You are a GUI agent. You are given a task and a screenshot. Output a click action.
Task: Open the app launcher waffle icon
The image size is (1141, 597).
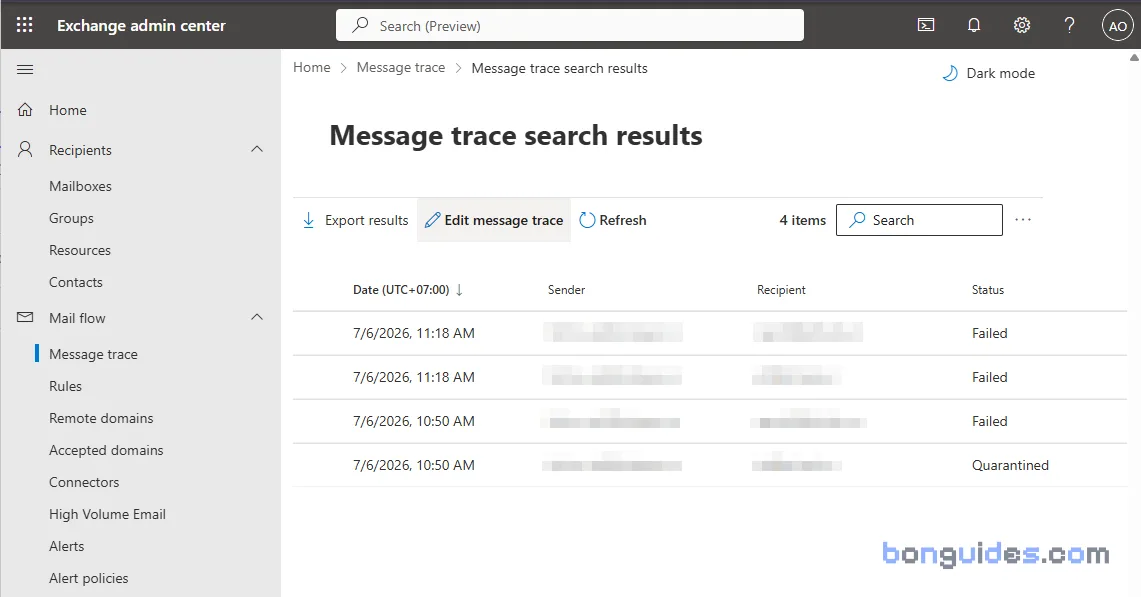tap(25, 25)
